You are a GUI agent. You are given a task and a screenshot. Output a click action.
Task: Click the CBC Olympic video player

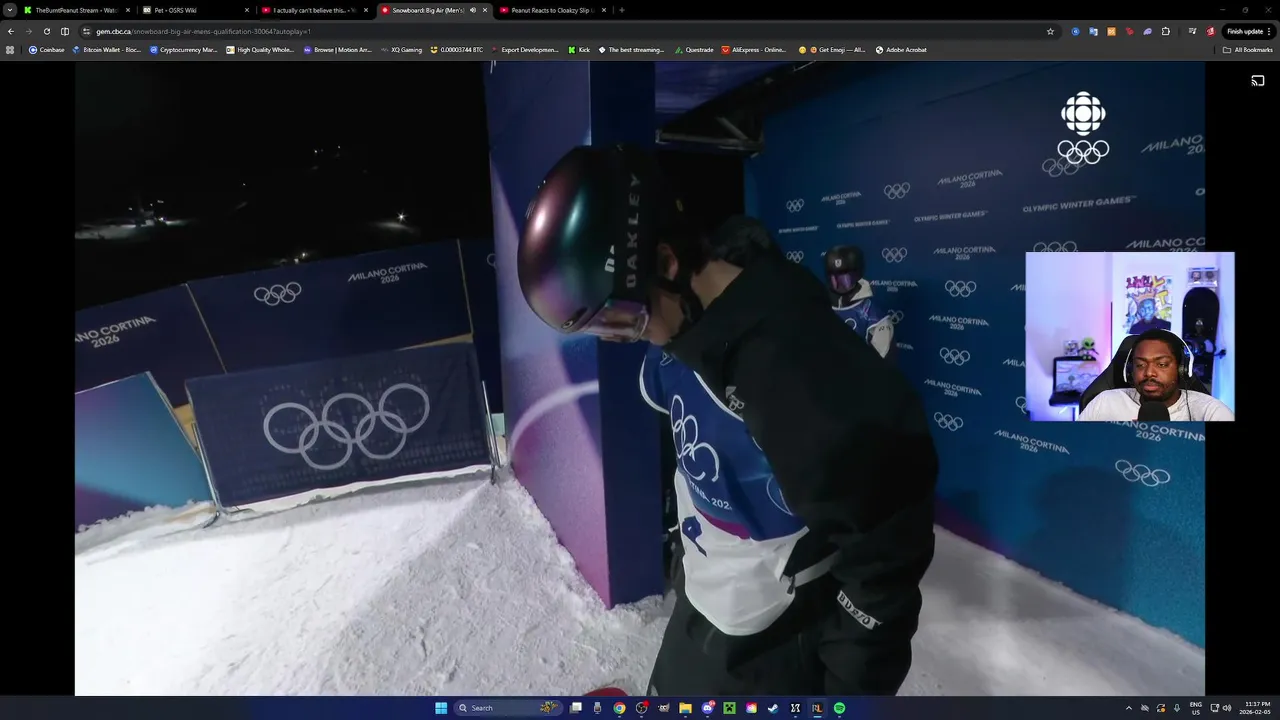pyautogui.click(x=640, y=378)
